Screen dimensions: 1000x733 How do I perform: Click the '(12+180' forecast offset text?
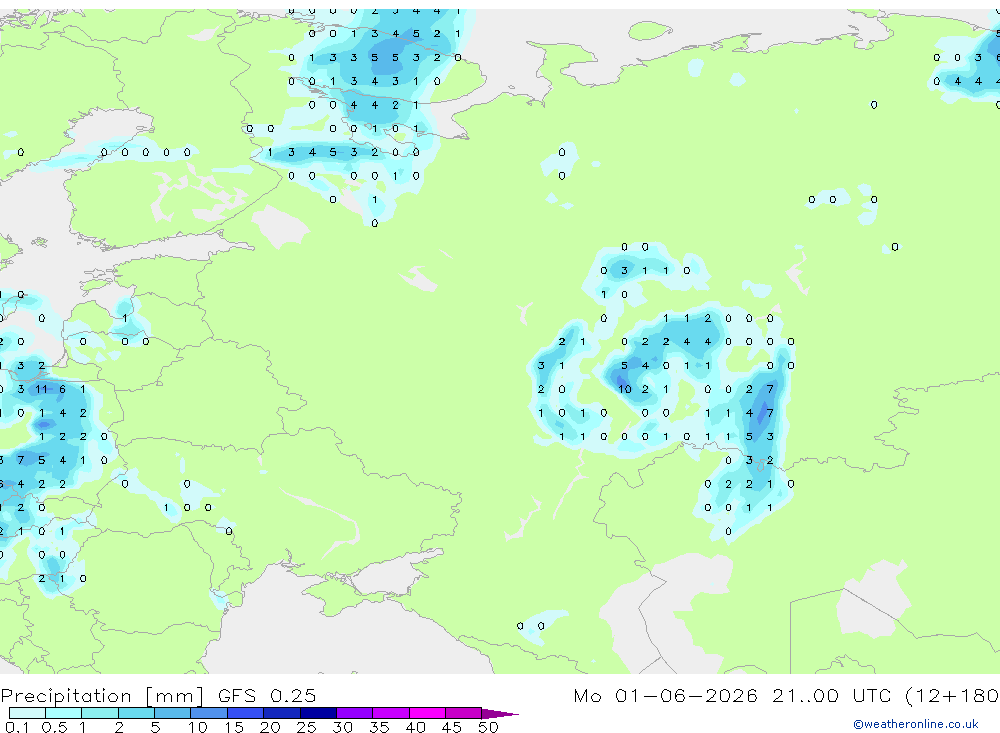coord(952,695)
